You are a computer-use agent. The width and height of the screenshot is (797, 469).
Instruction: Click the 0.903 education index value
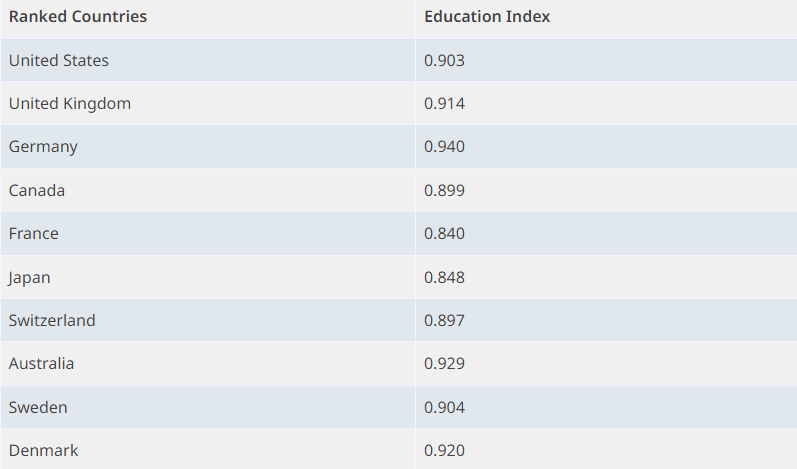point(444,61)
